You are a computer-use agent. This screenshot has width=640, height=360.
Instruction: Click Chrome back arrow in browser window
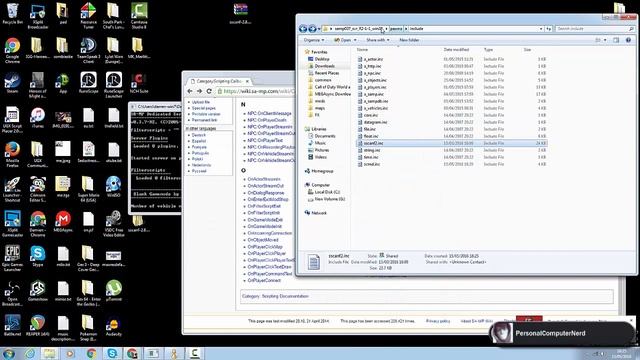tap(190, 91)
